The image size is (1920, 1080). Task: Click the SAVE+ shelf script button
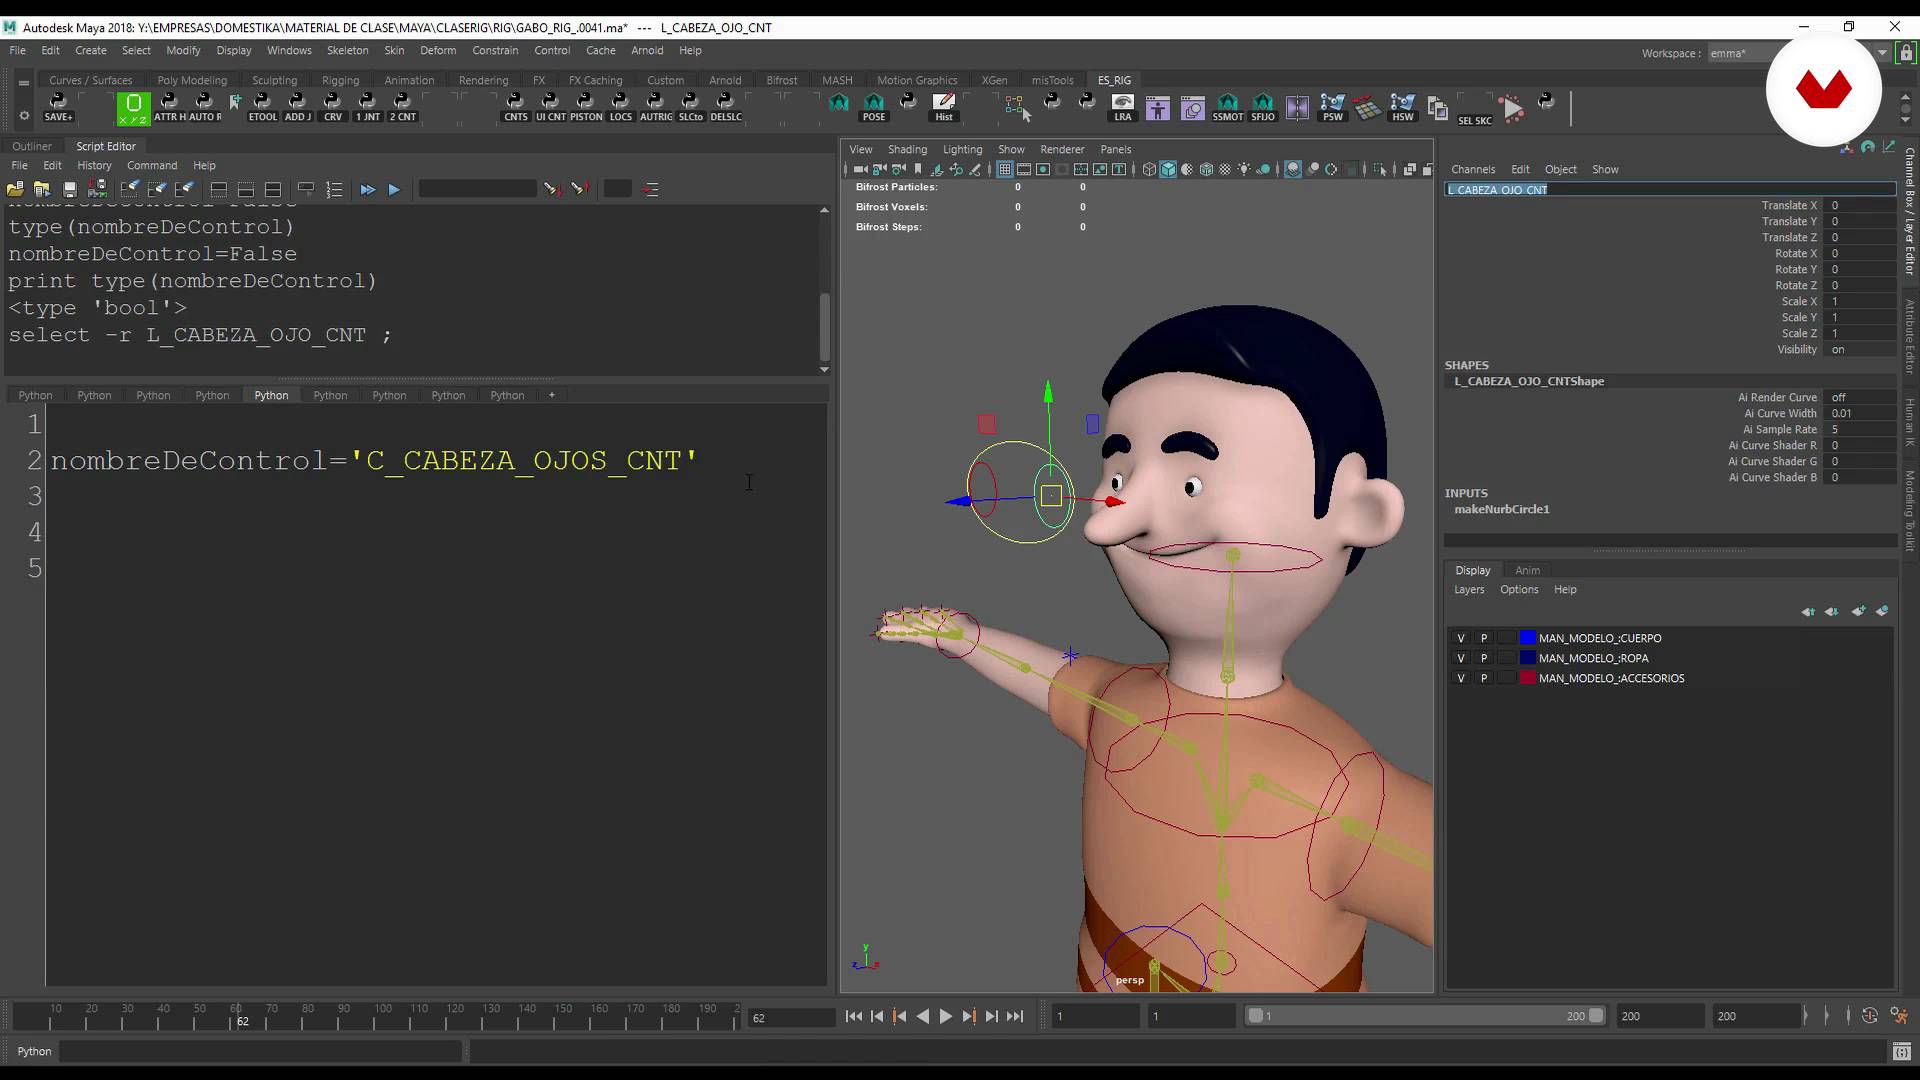pyautogui.click(x=58, y=106)
